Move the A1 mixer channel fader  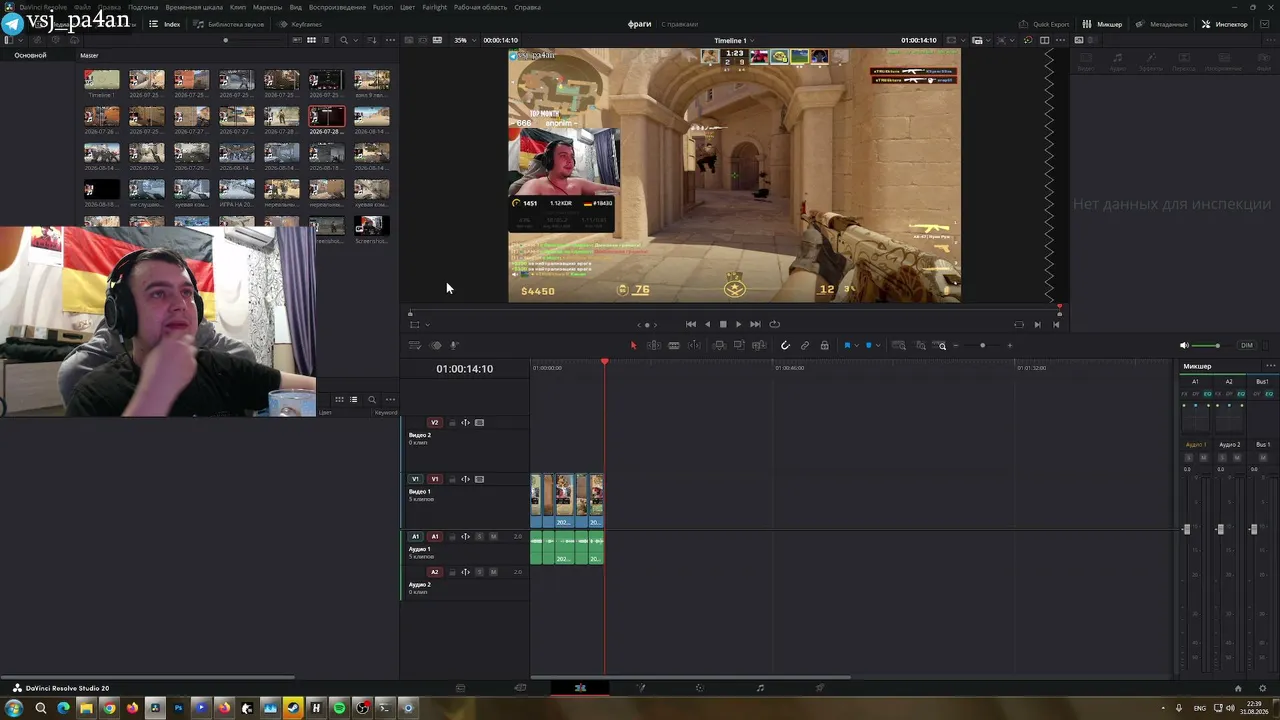tap(1187, 529)
